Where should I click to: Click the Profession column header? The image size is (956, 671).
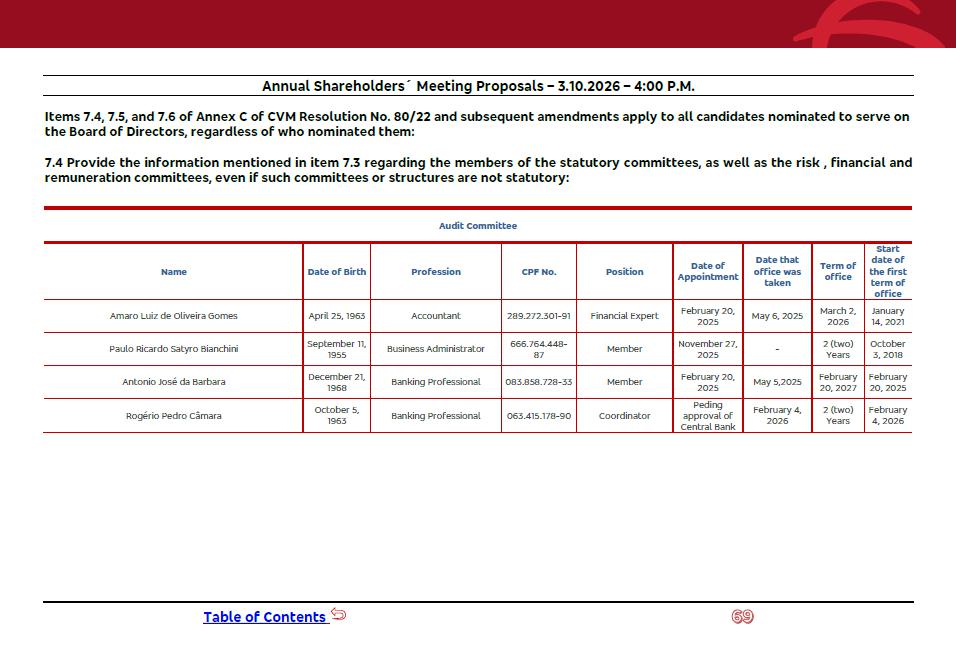pos(436,272)
